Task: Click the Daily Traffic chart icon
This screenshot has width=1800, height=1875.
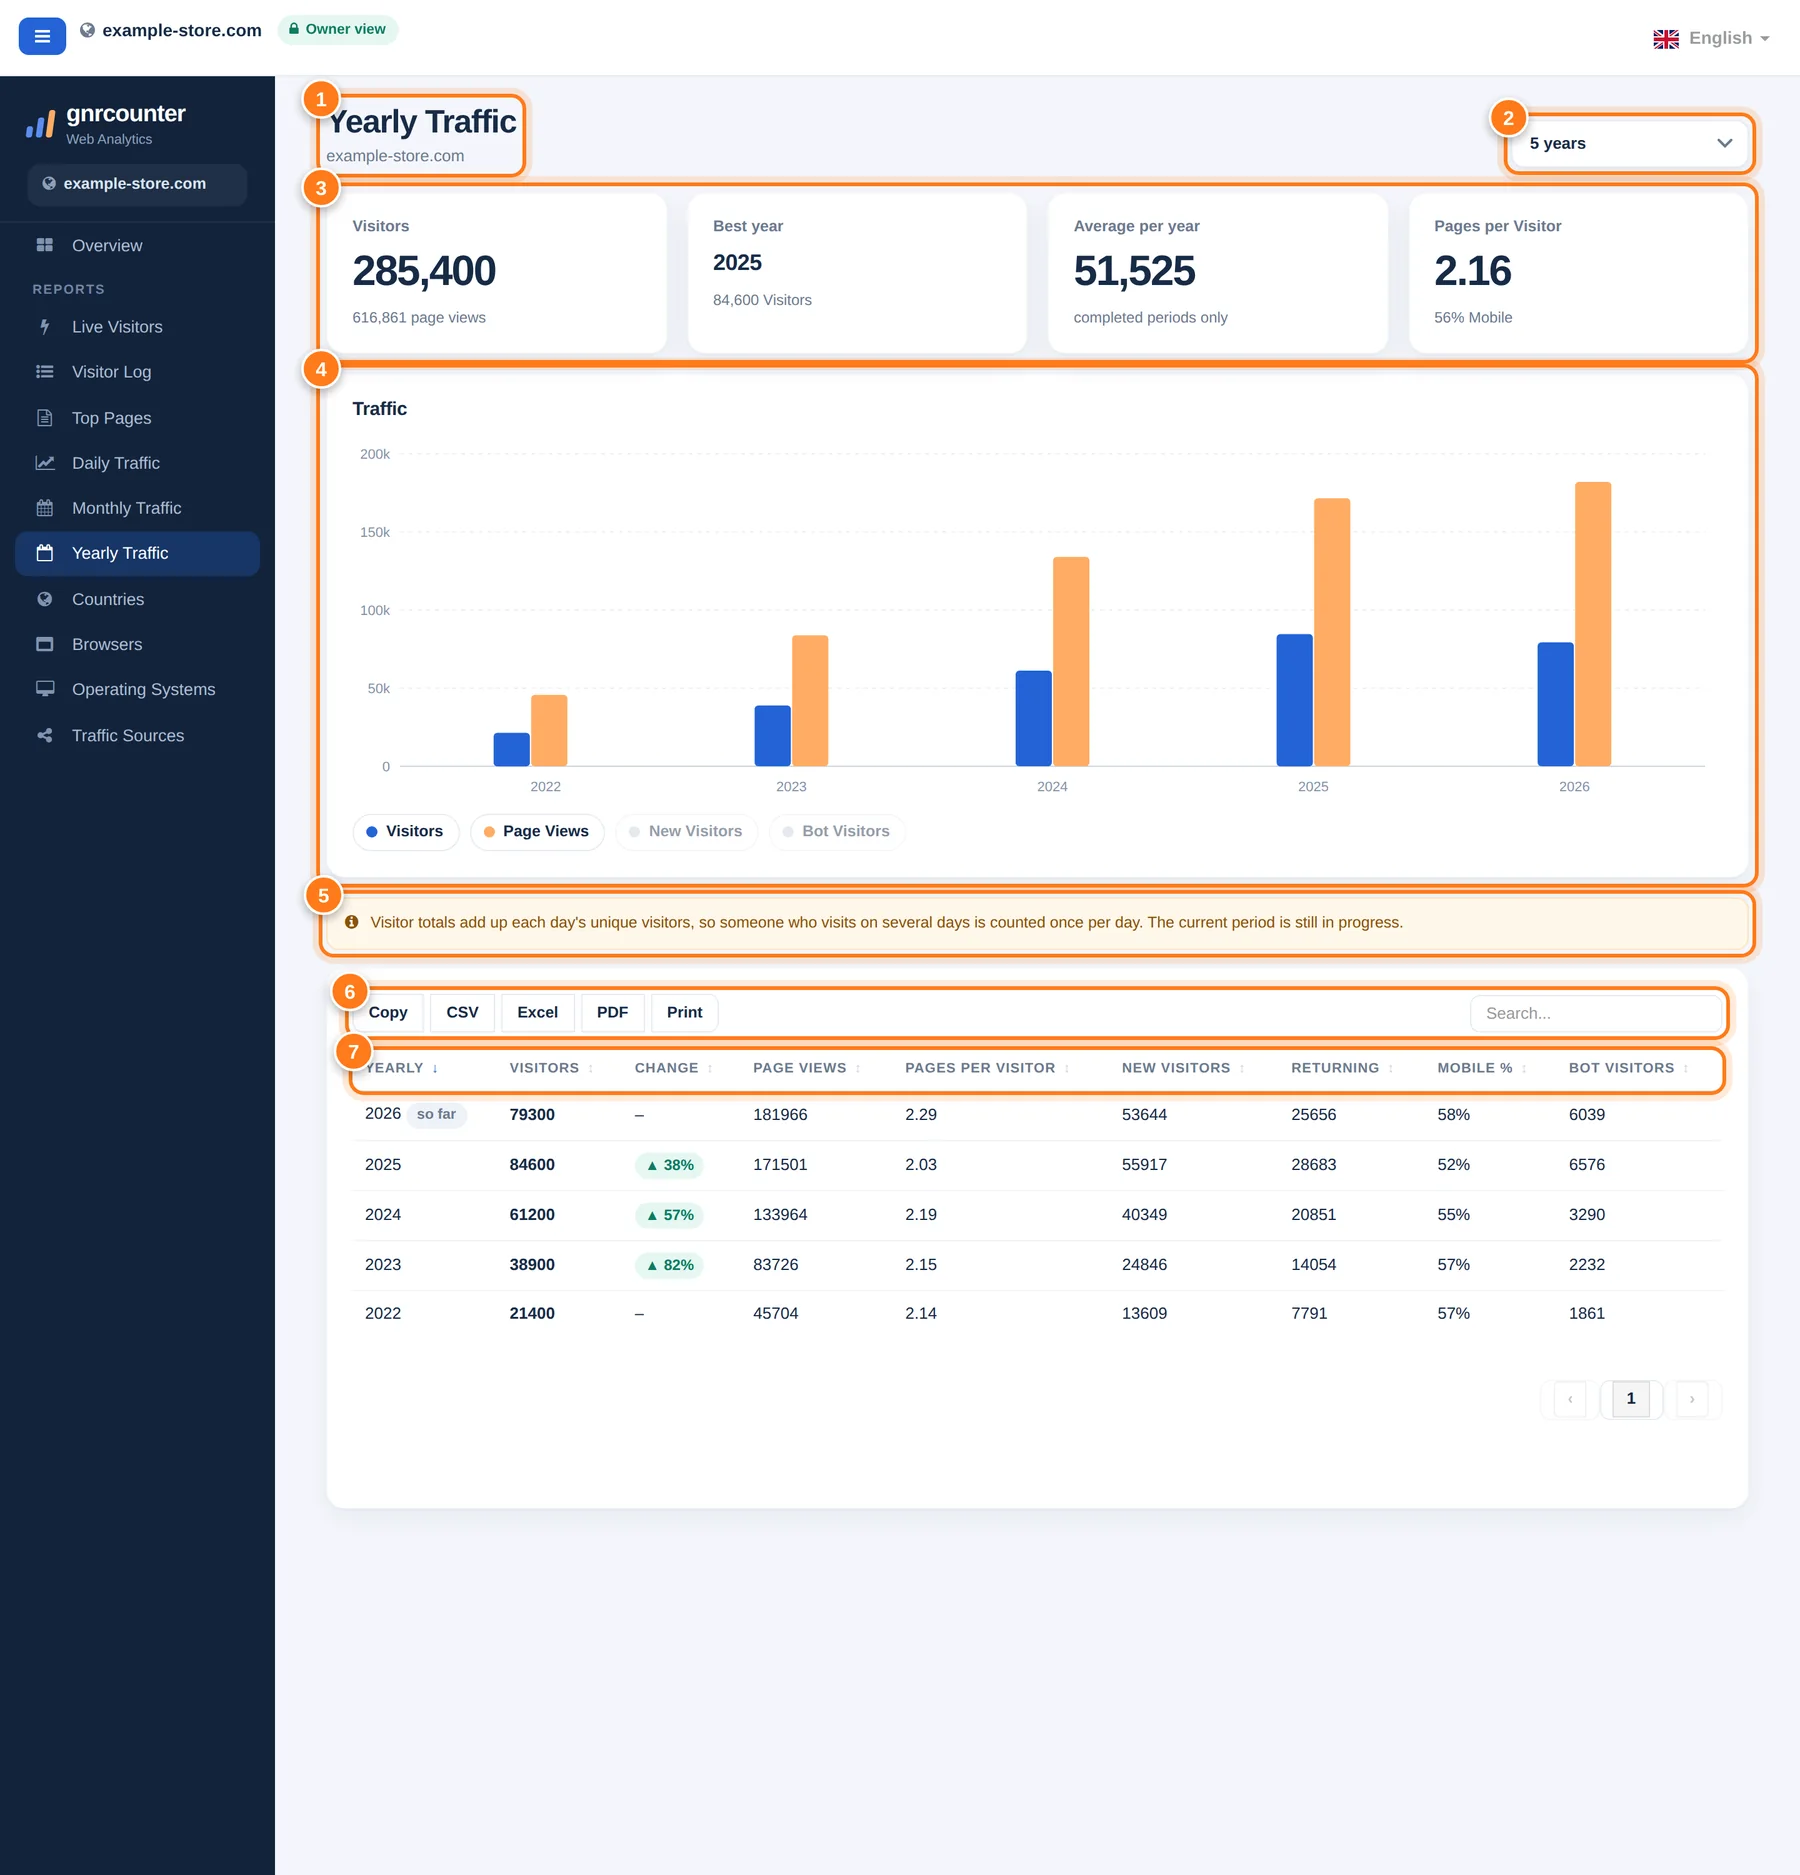Action: 44,463
